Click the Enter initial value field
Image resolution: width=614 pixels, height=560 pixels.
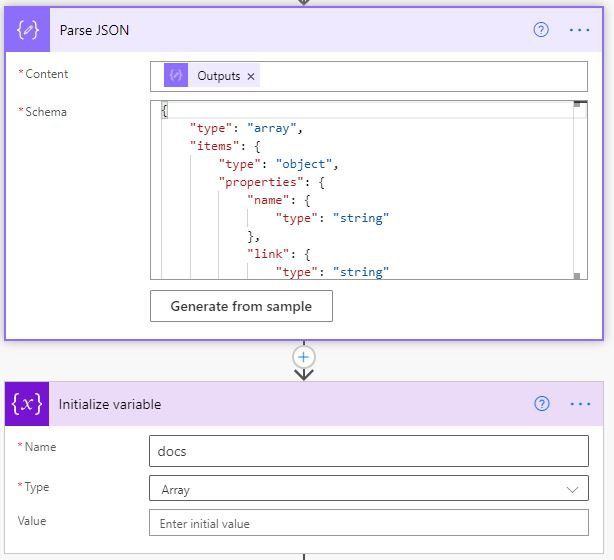[369, 522]
